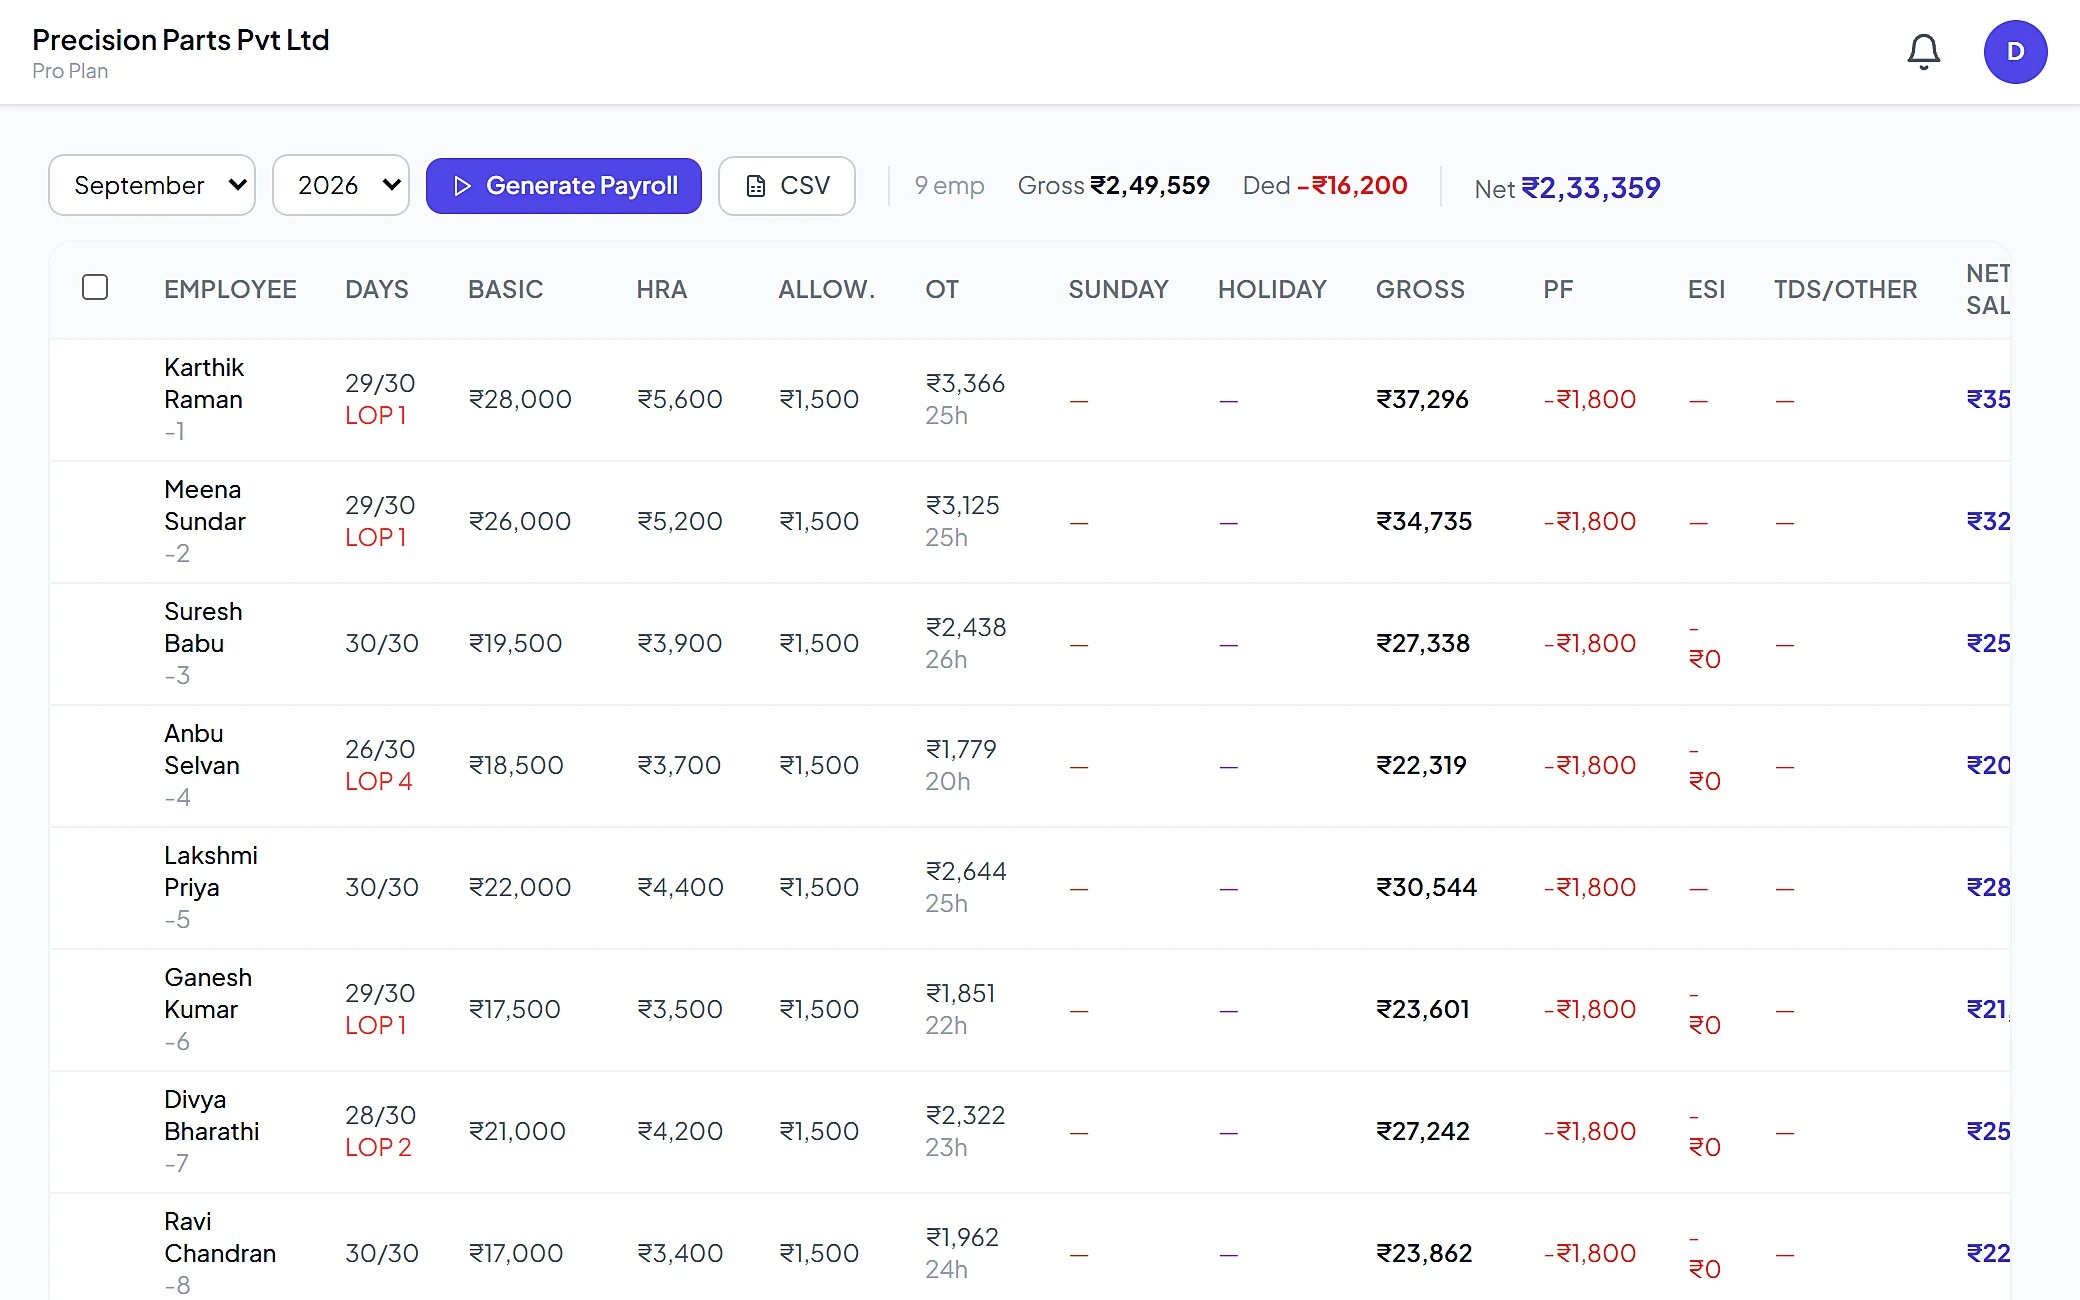
Task: Click overtime value ₹1,962
Action: 962,1238
